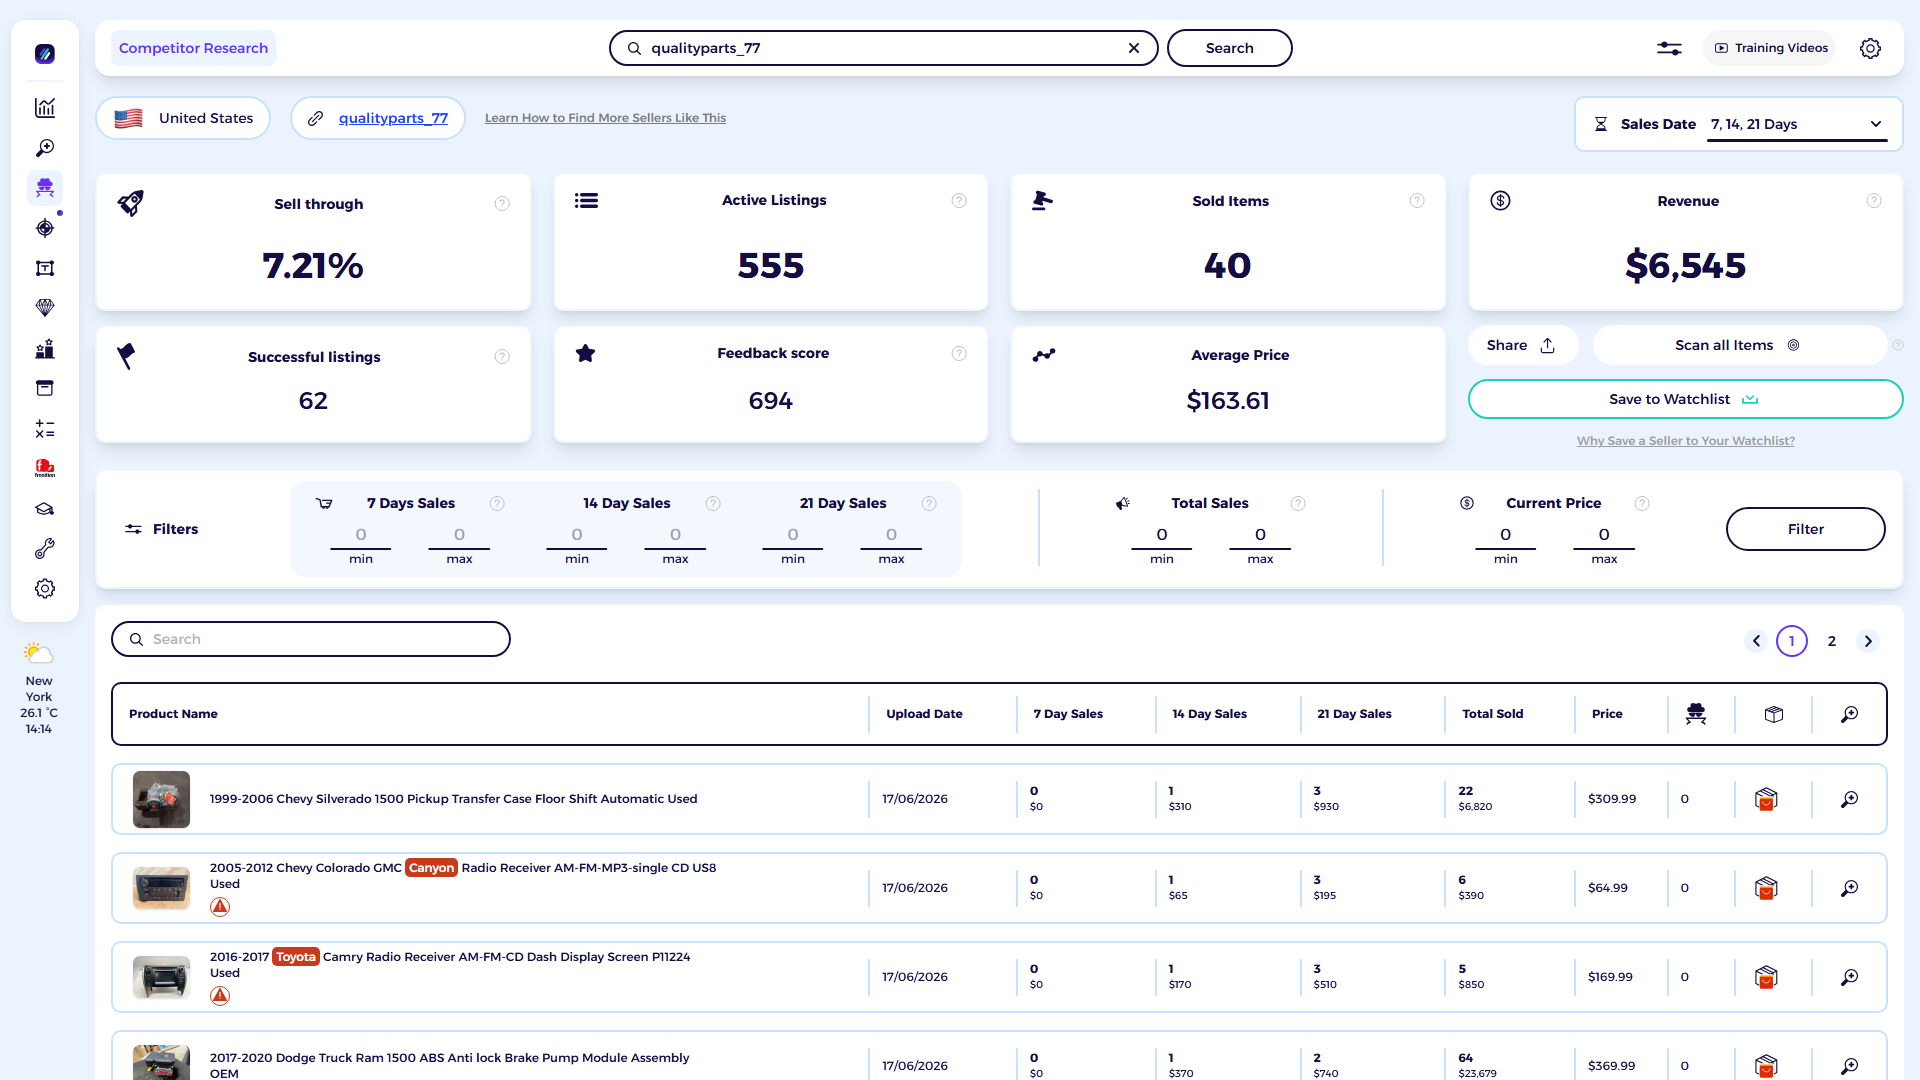Sort by Upload Date column header
The width and height of the screenshot is (1920, 1080).
[x=924, y=714]
